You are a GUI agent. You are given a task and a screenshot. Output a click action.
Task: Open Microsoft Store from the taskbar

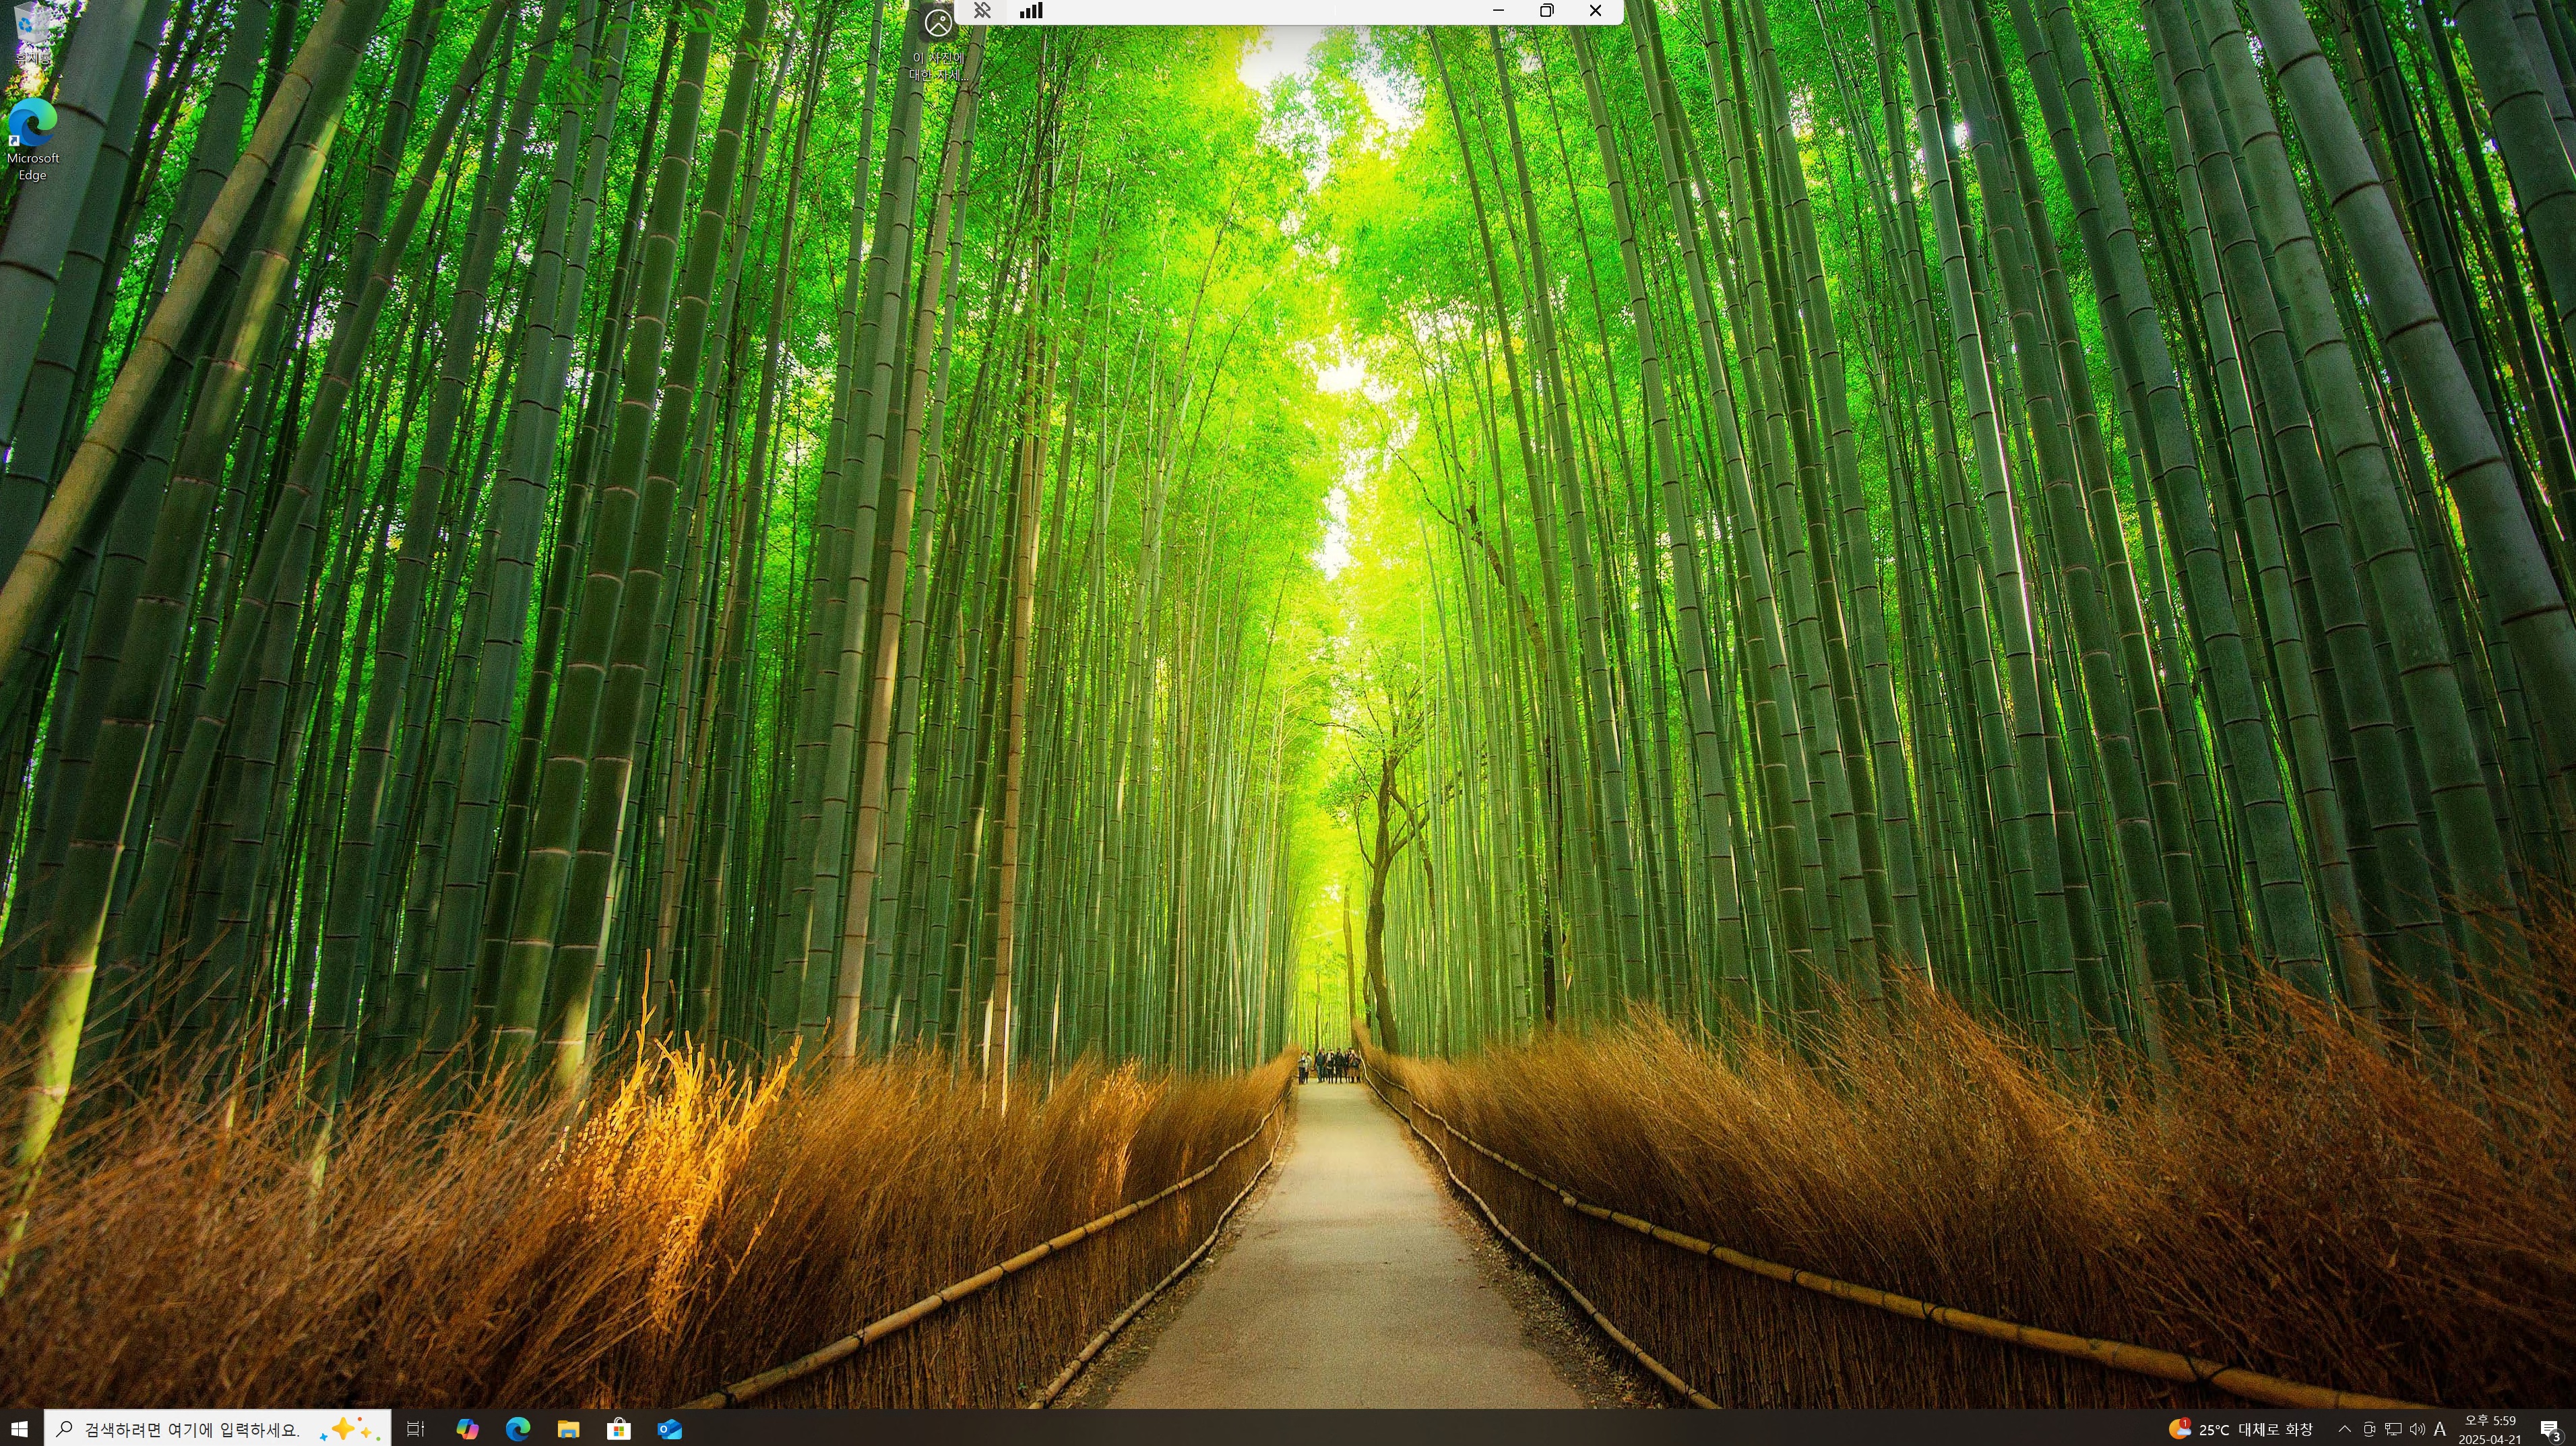[x=619, y=1429]
